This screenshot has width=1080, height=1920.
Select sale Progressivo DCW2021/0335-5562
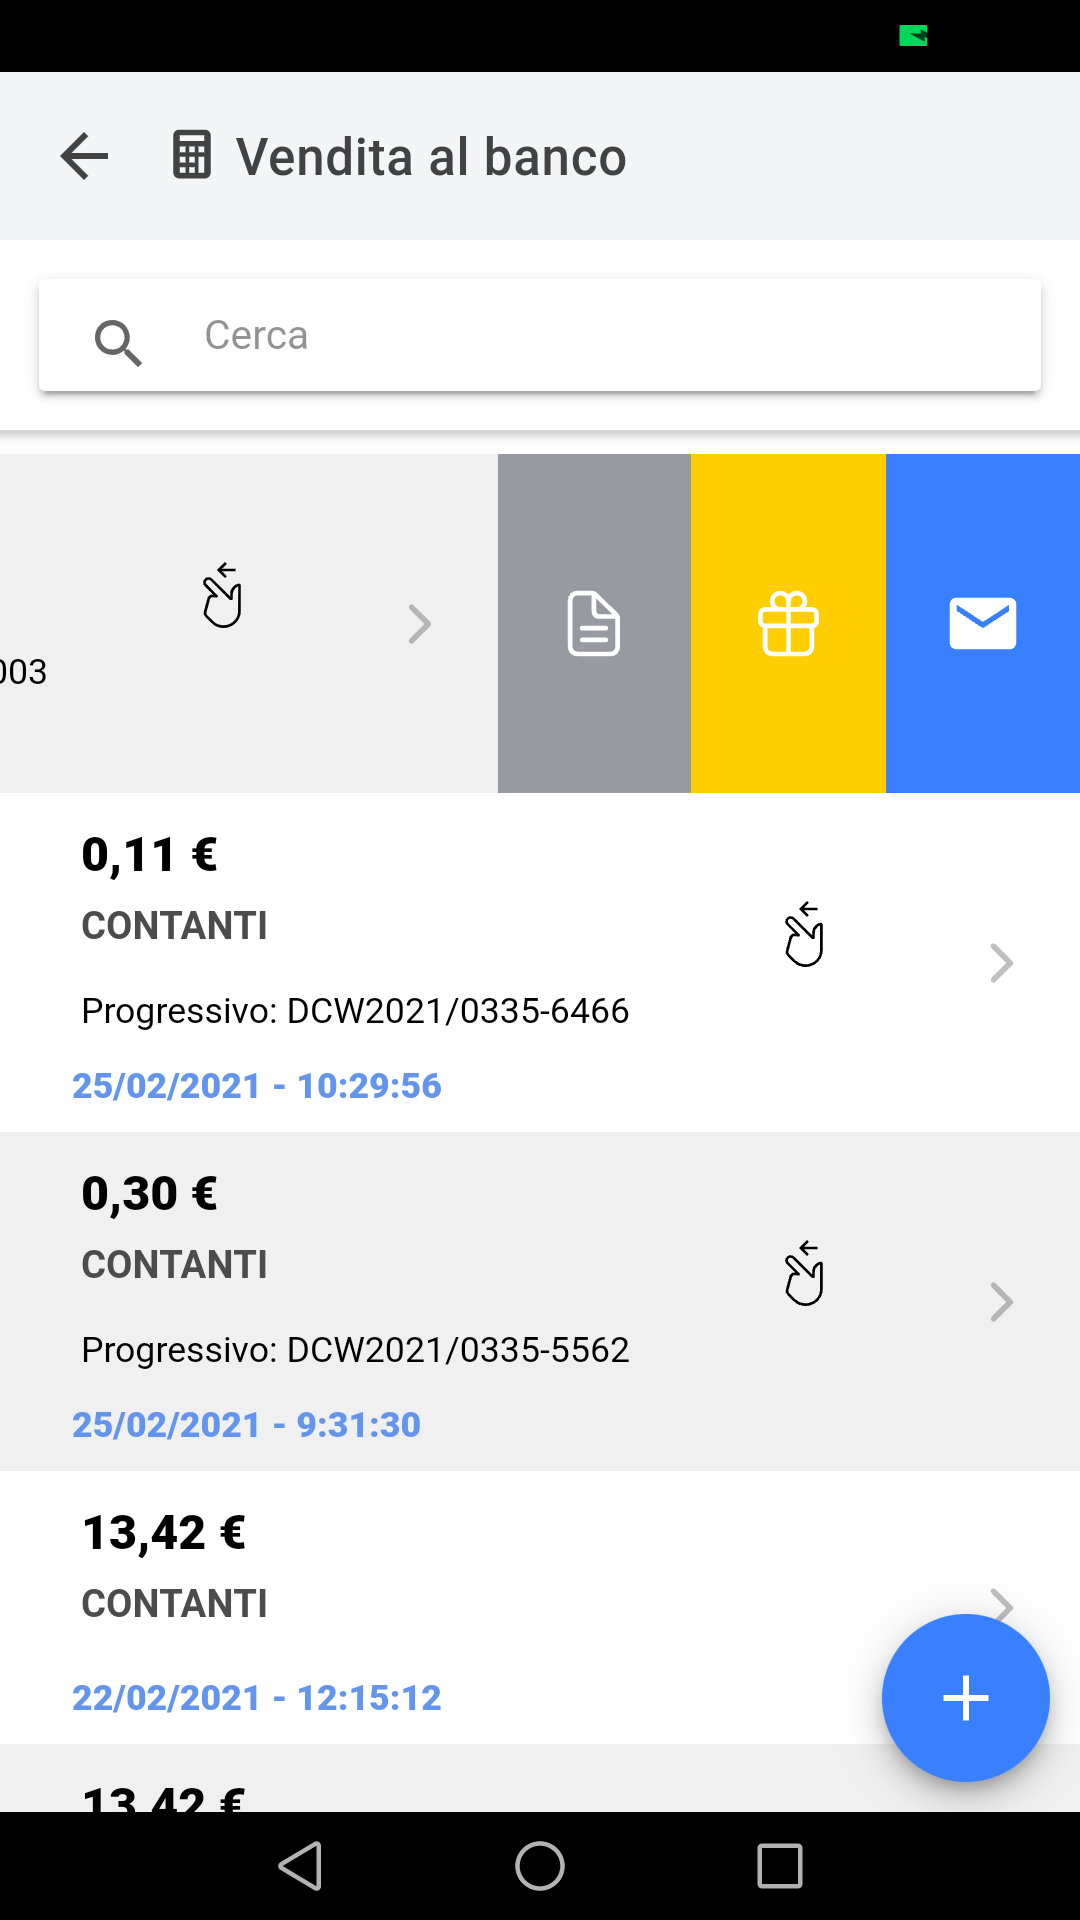(x=355, y=1350)
